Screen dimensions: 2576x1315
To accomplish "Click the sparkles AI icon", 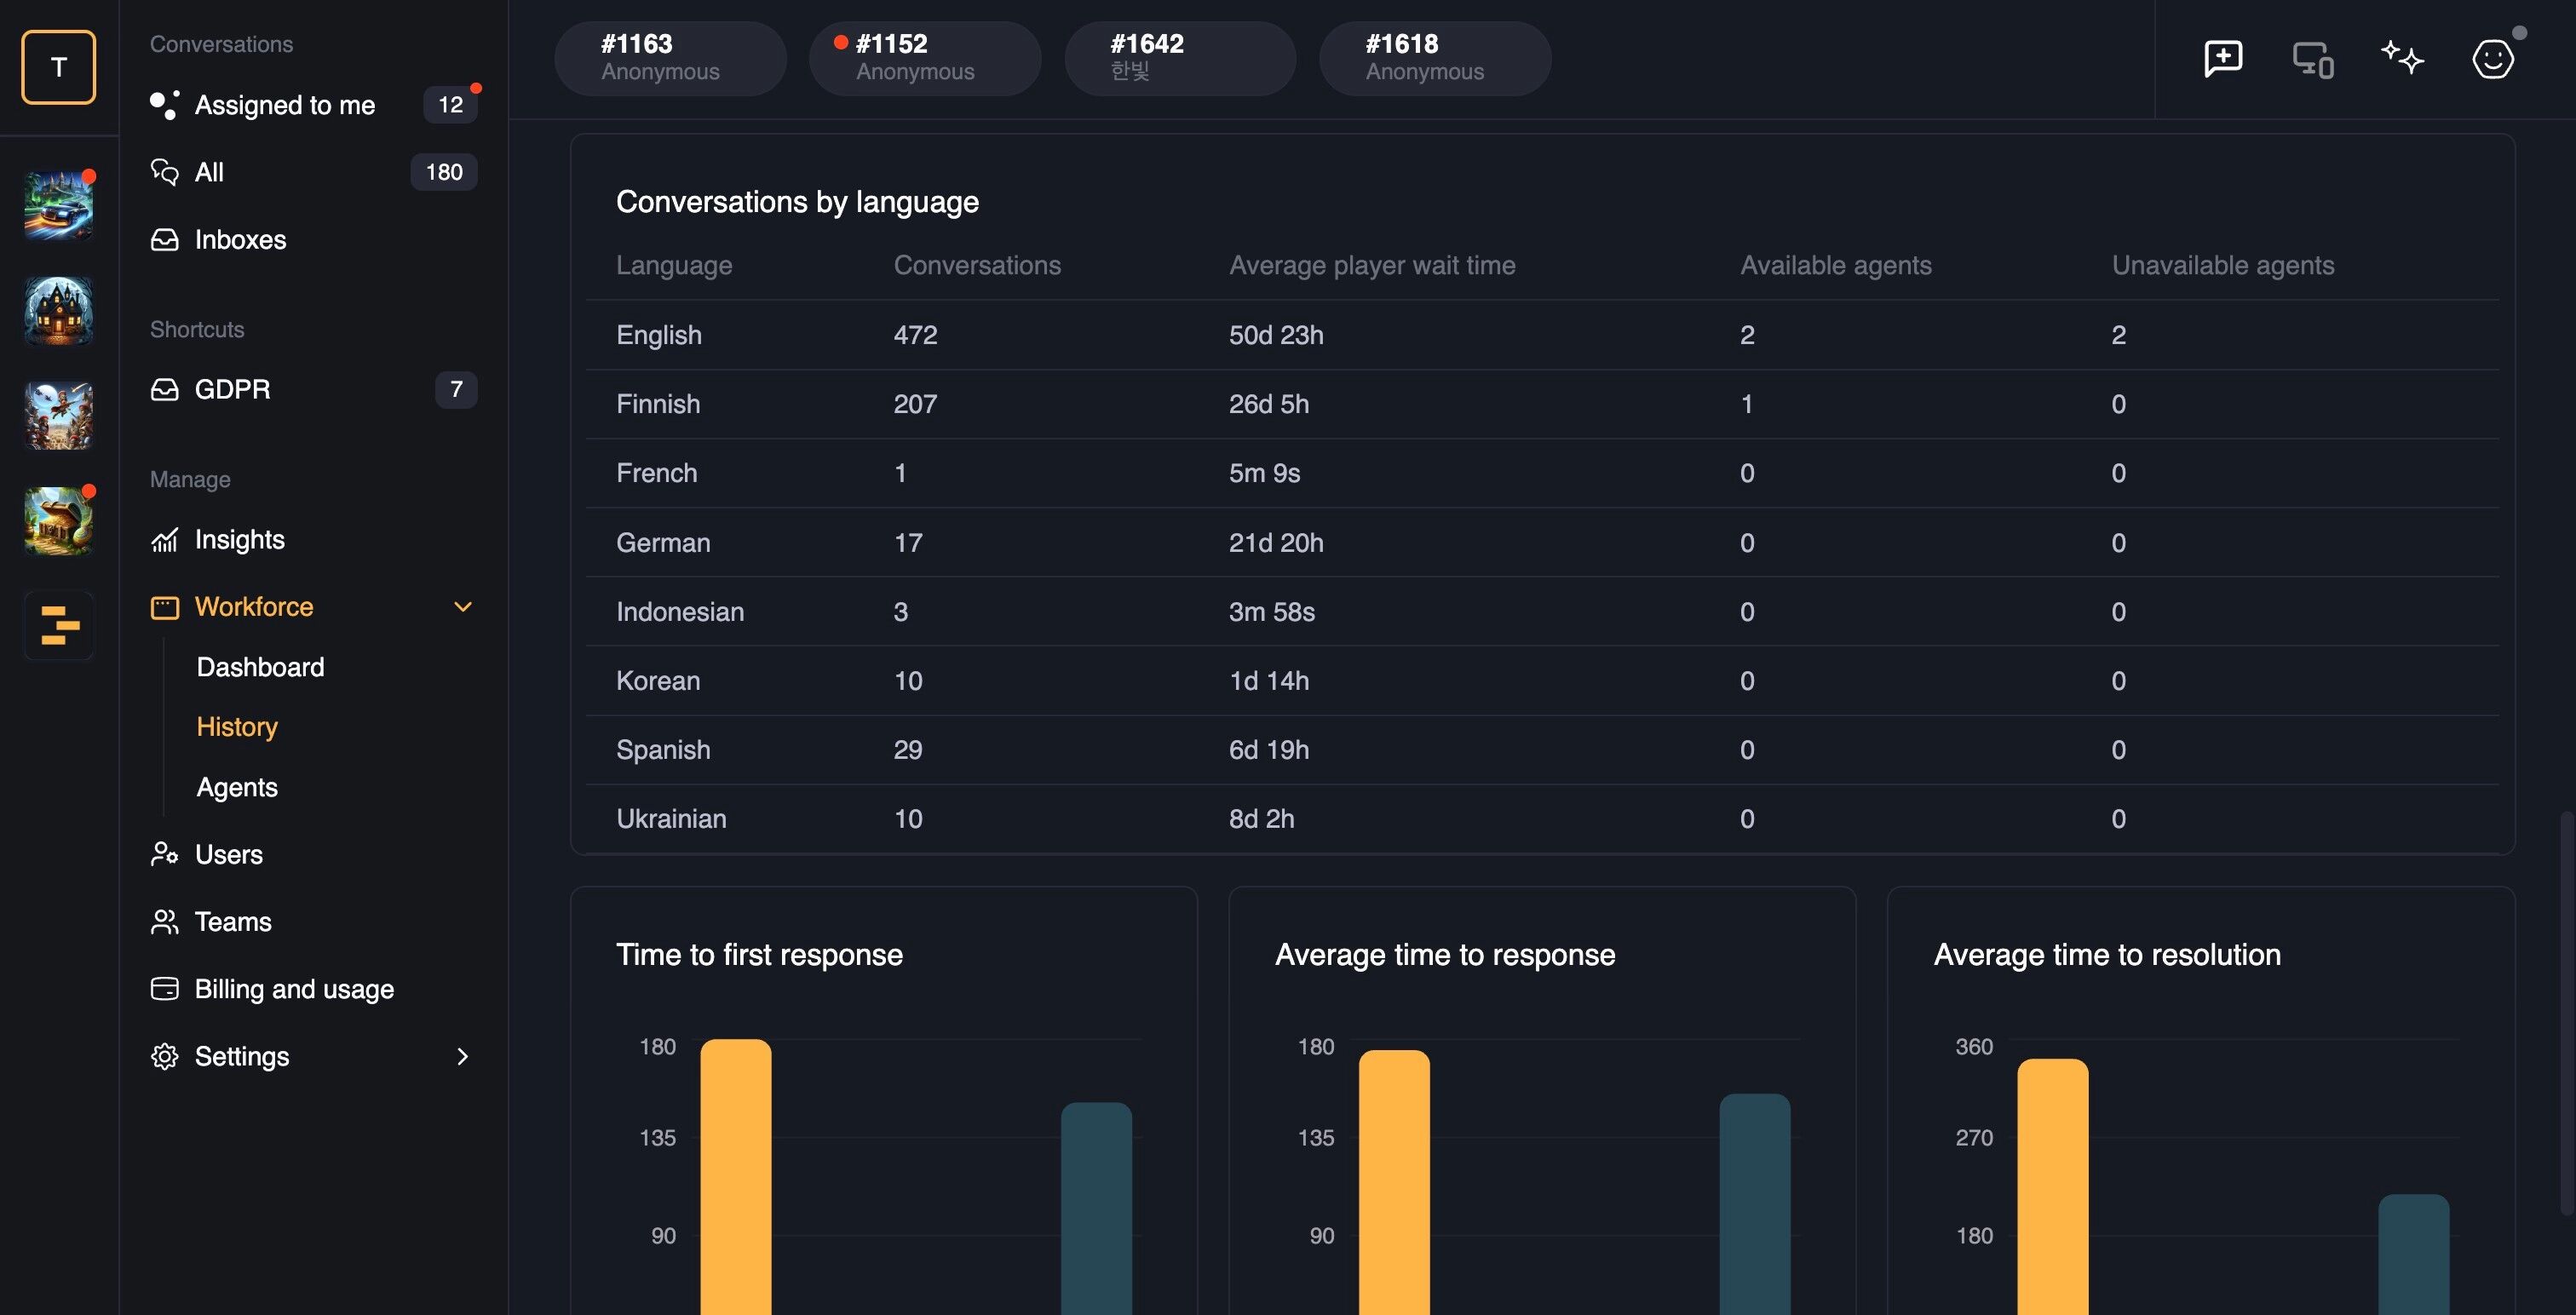I will 2402,58.
